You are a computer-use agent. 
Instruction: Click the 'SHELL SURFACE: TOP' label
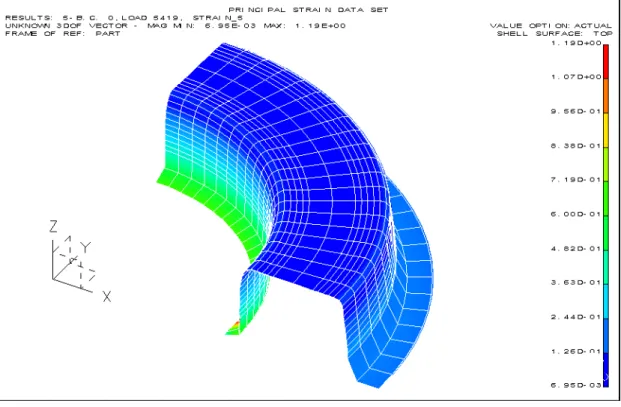[x=555, y=34]
